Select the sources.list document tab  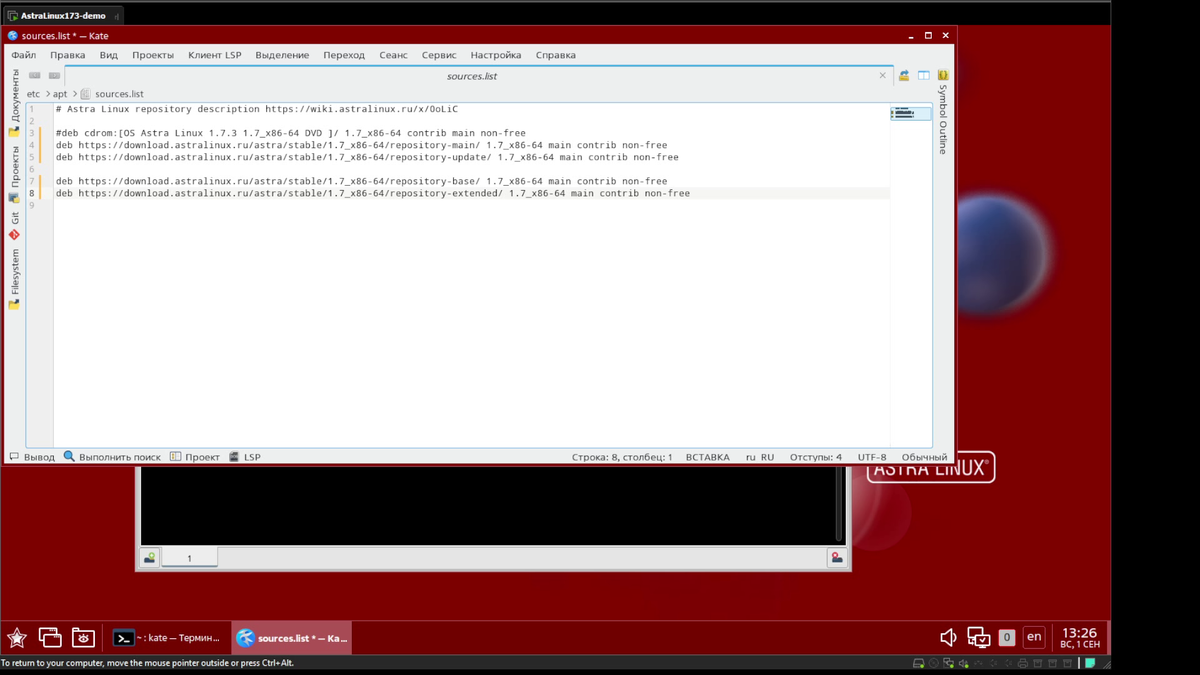point(471,76)
